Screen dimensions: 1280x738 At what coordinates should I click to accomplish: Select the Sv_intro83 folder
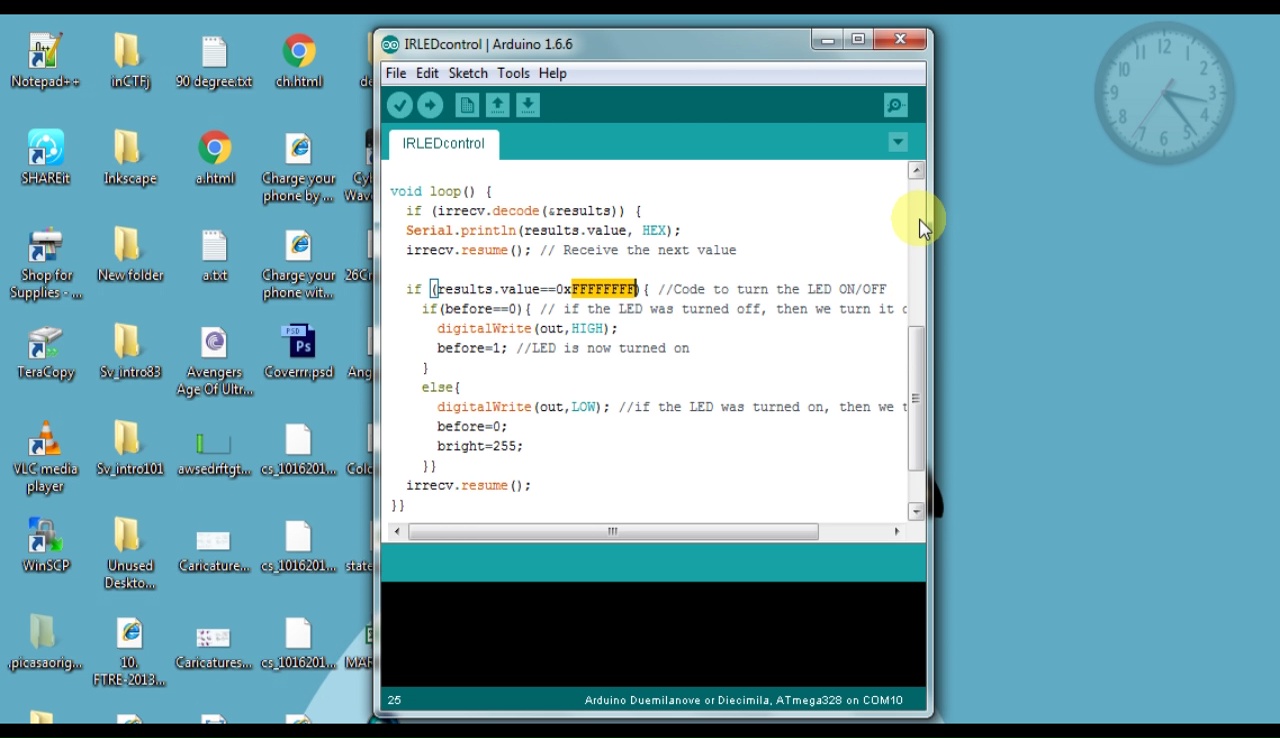(x=130, y=352)
